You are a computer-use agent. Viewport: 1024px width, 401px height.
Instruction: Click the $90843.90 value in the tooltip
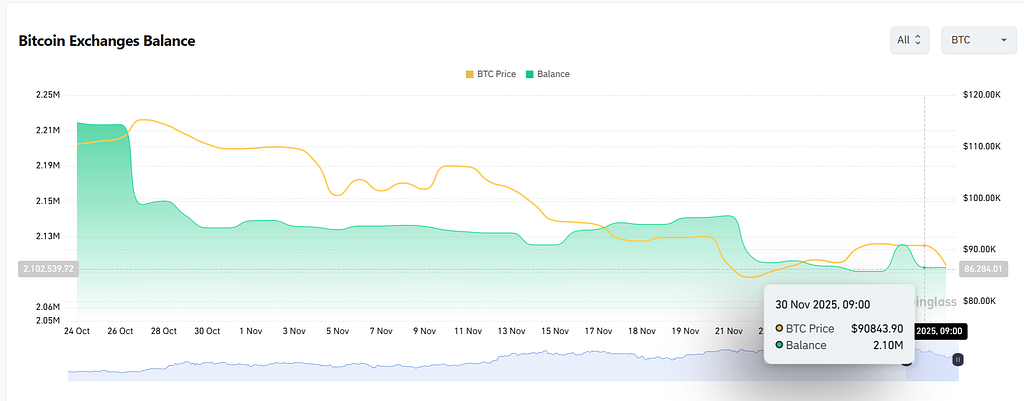pos(877,328)
